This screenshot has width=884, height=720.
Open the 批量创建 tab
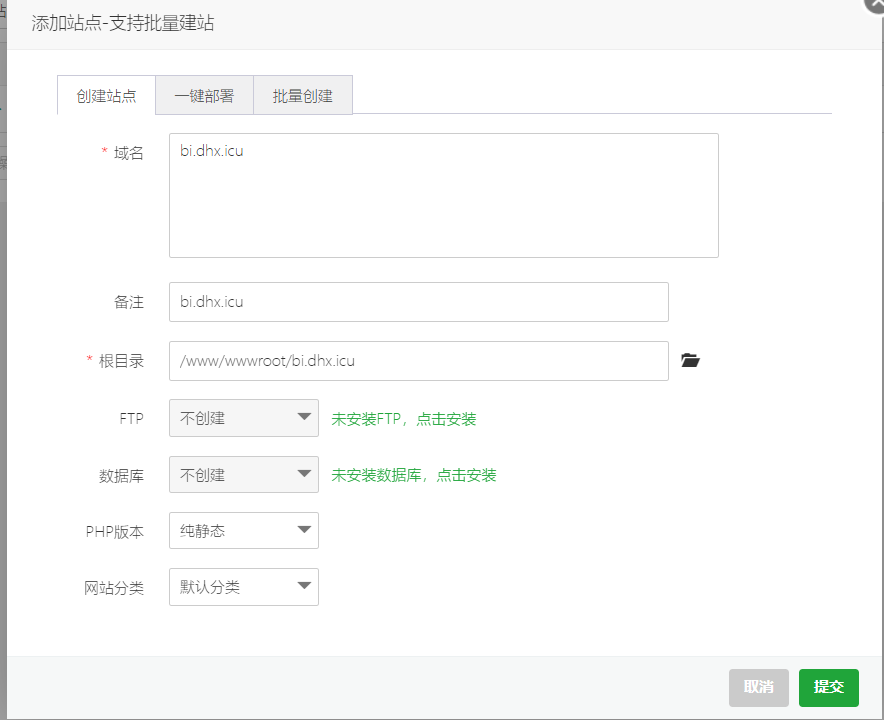tap(303, 95)
